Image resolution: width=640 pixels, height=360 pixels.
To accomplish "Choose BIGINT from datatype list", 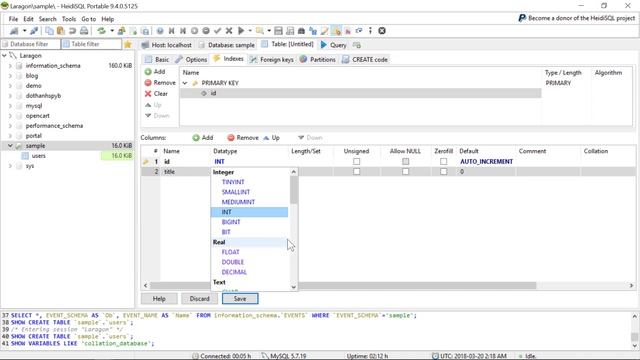I will [231, 222].
